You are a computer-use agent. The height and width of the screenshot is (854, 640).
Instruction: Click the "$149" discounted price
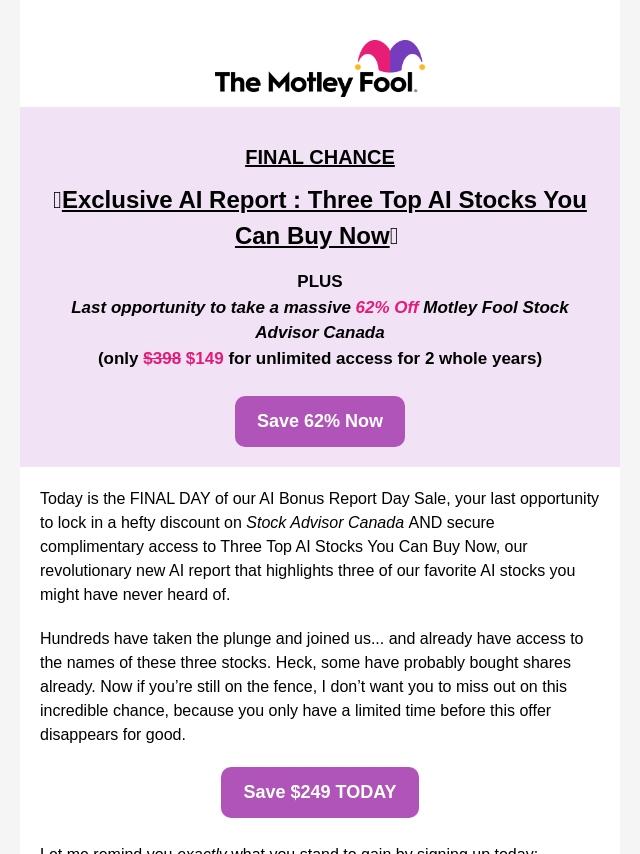pos(205,358)
